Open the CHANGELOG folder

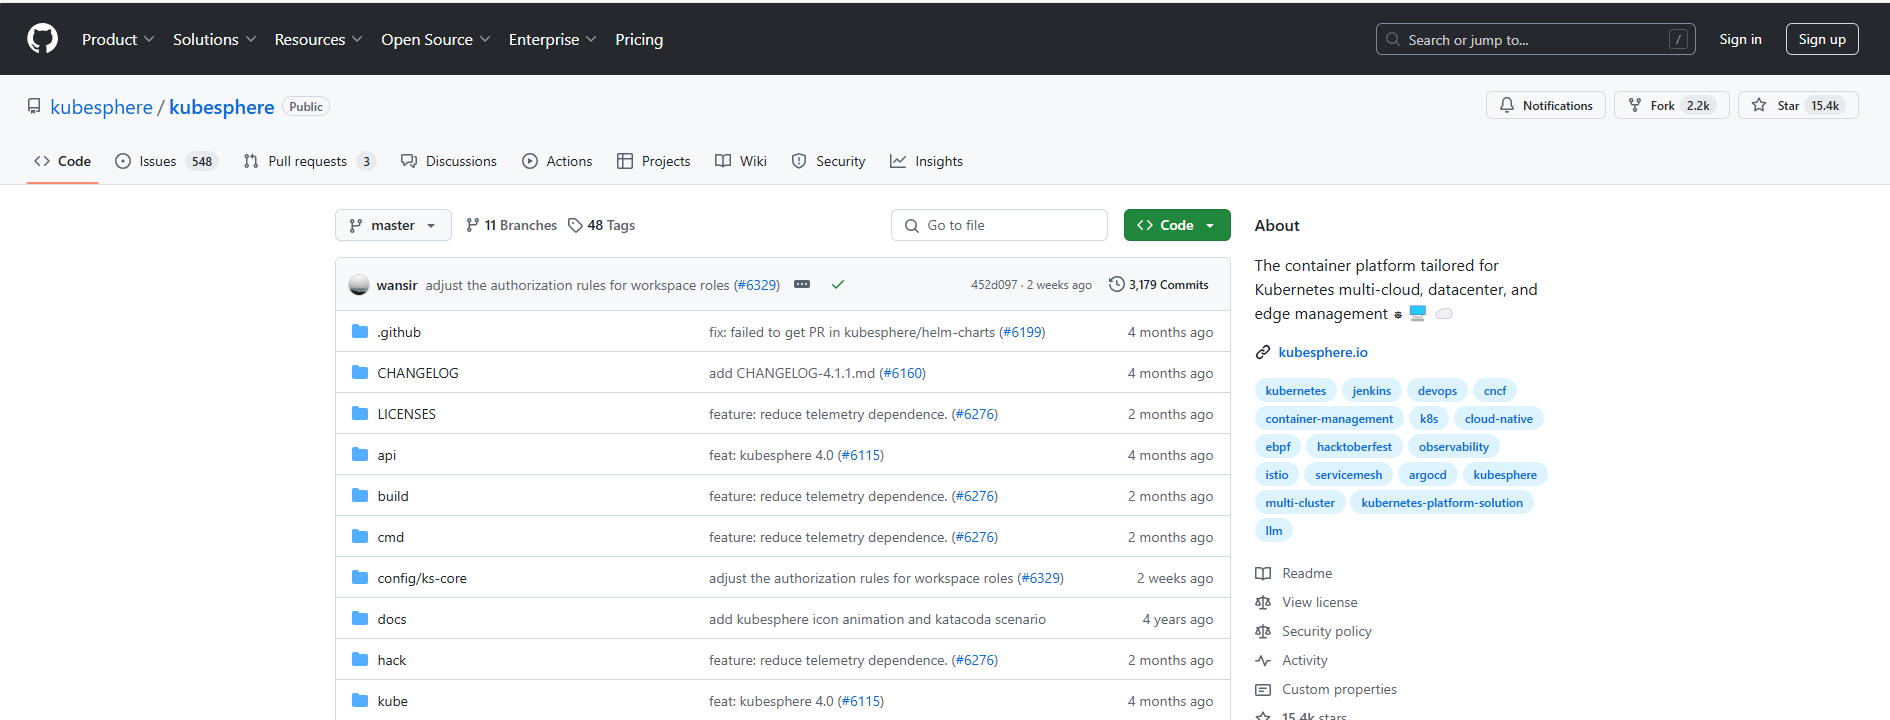418,373
